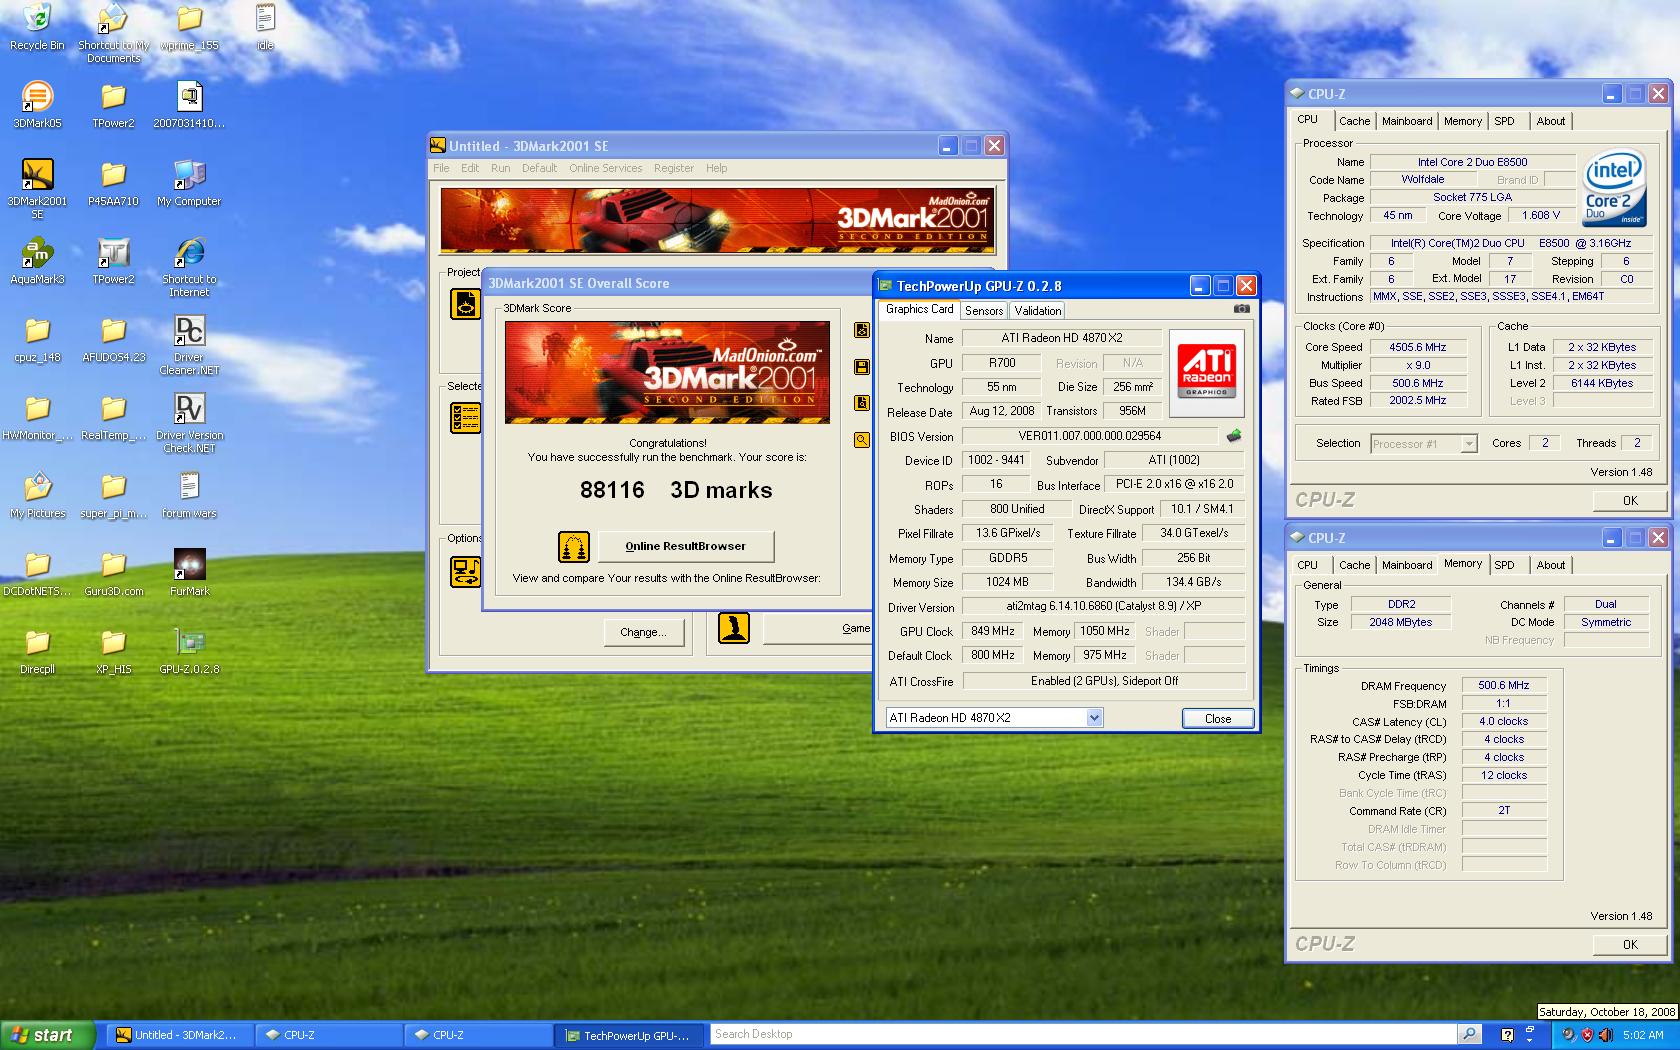Click the BIOS Version field in GPU-Z
This screenshot has height=1050, width=1680.
pos(1089,436)
